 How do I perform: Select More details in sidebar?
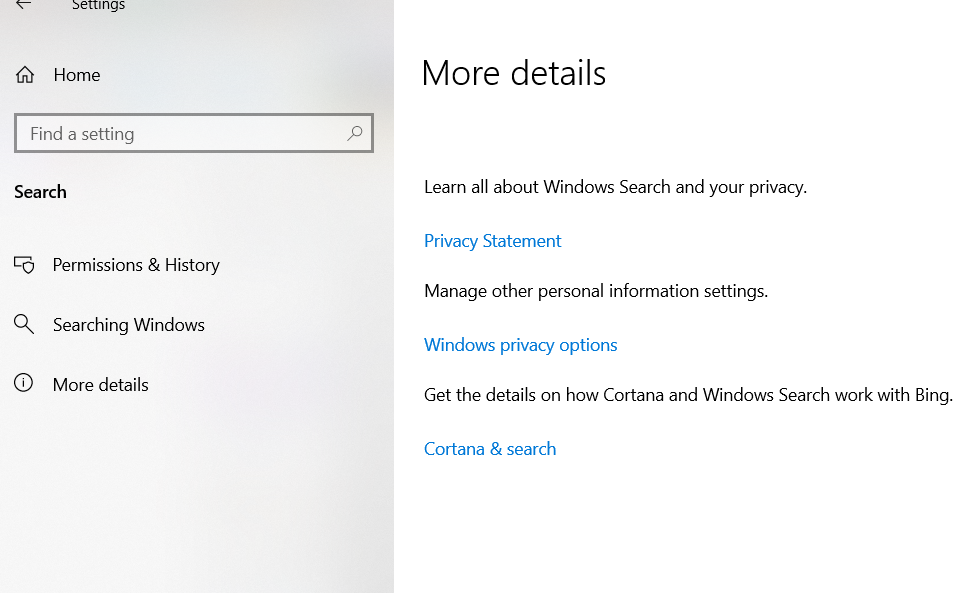(x=101, y=385)
